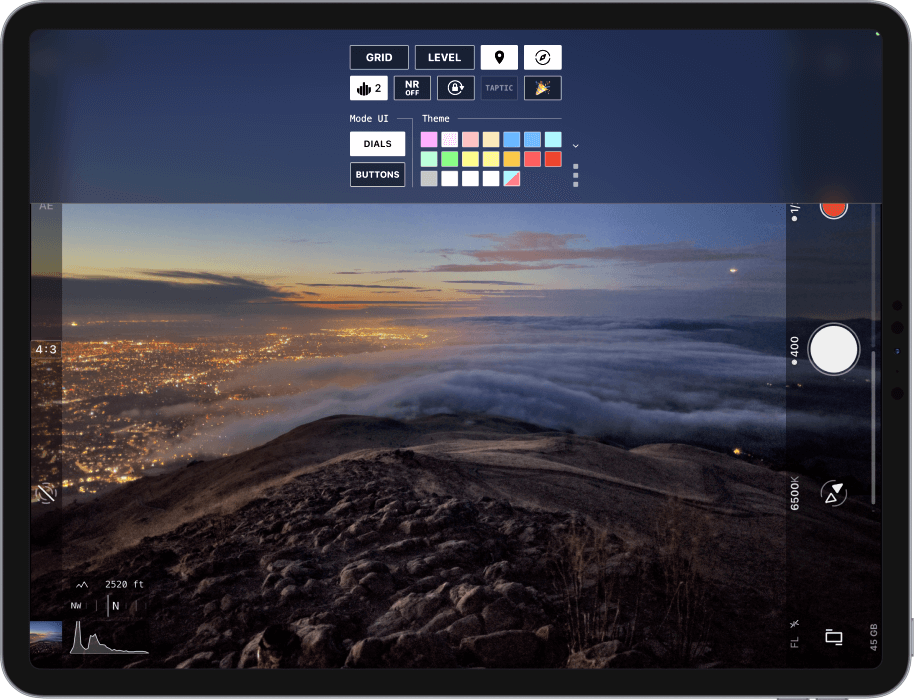Toggle the location pin geotagging button

[499, 57]
